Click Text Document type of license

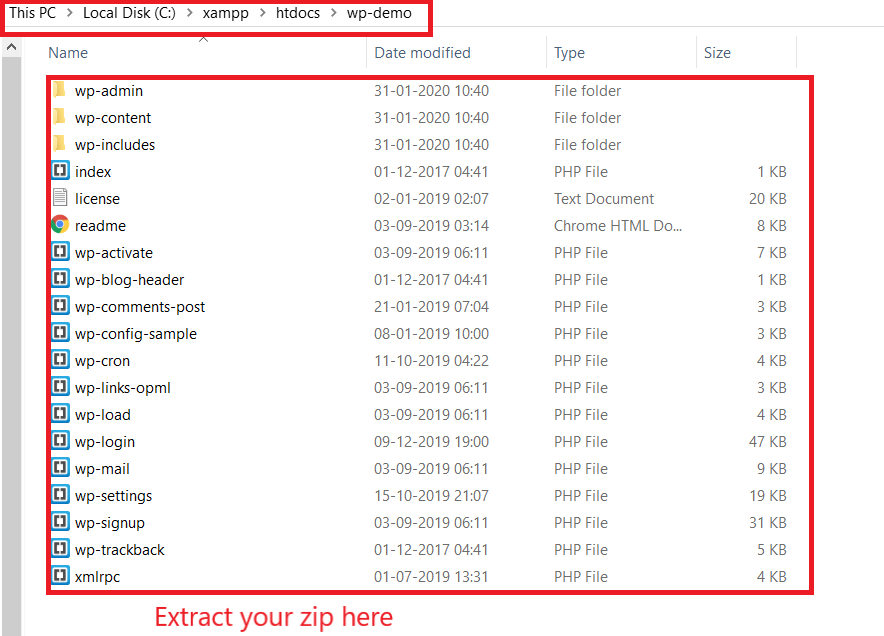tap(604, 198)
